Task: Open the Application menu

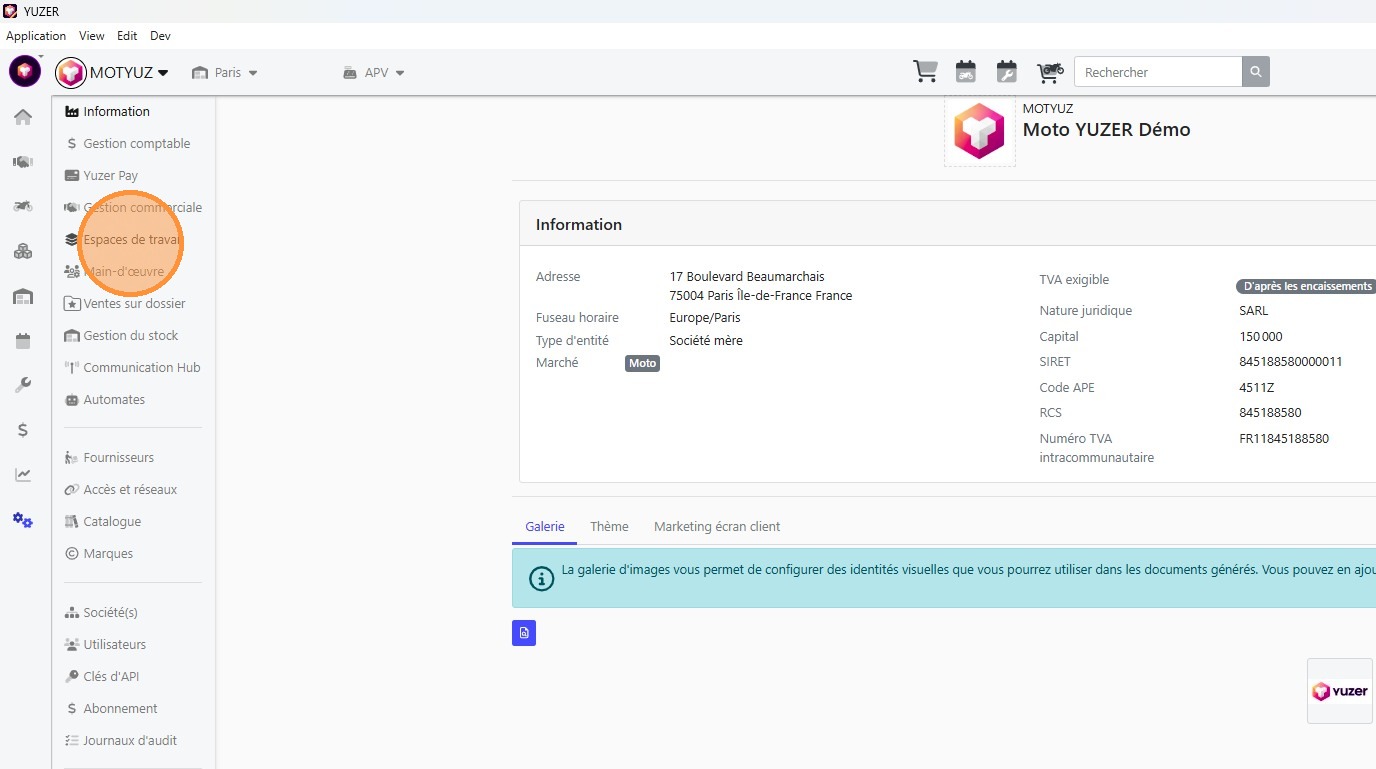Action: tap(36, 36)
